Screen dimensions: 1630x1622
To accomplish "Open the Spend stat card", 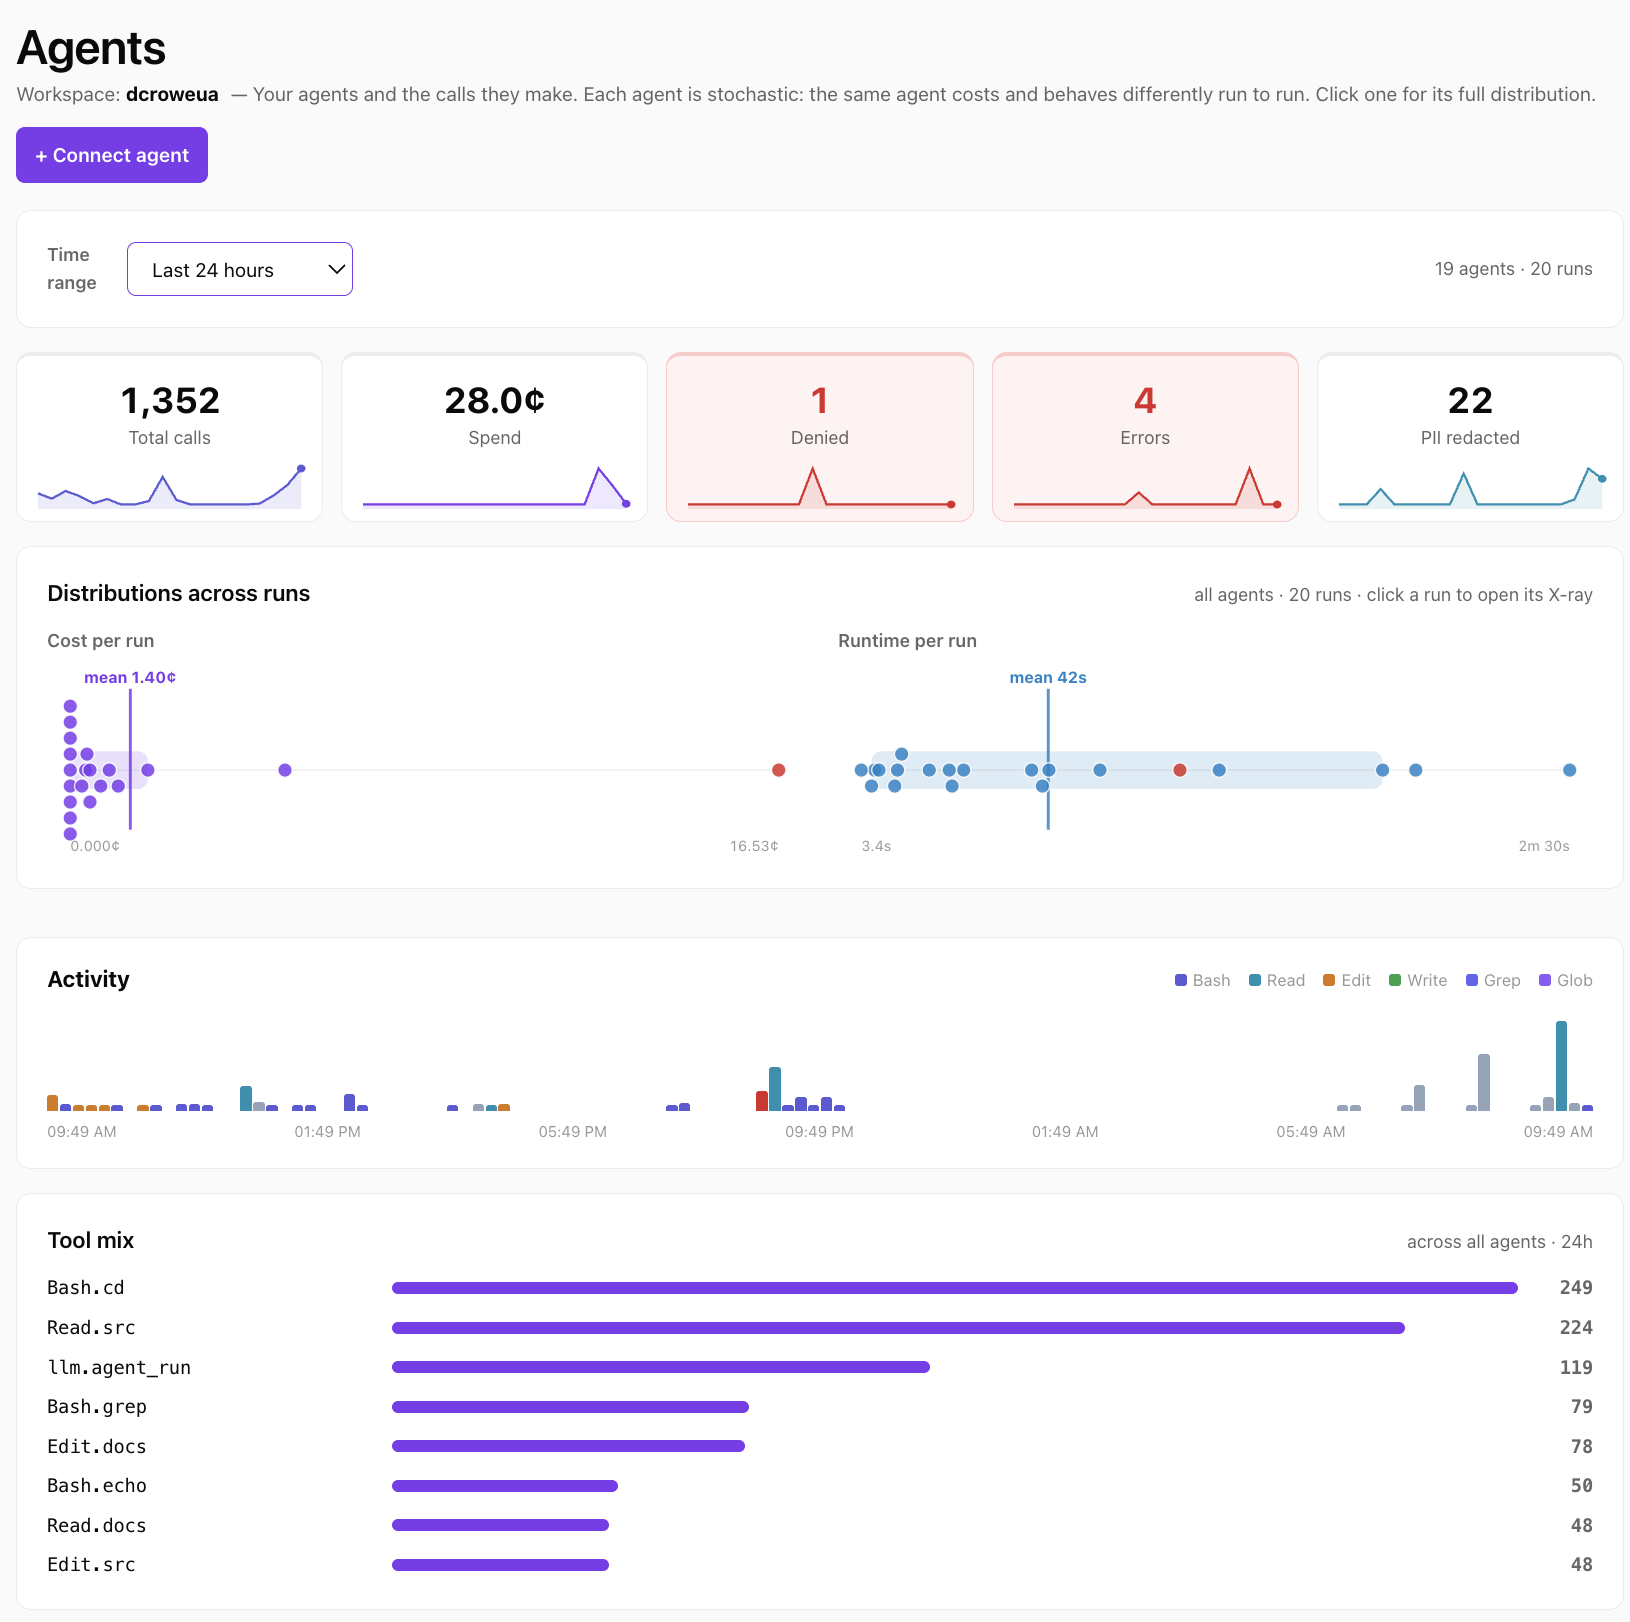I will point(495,437).
